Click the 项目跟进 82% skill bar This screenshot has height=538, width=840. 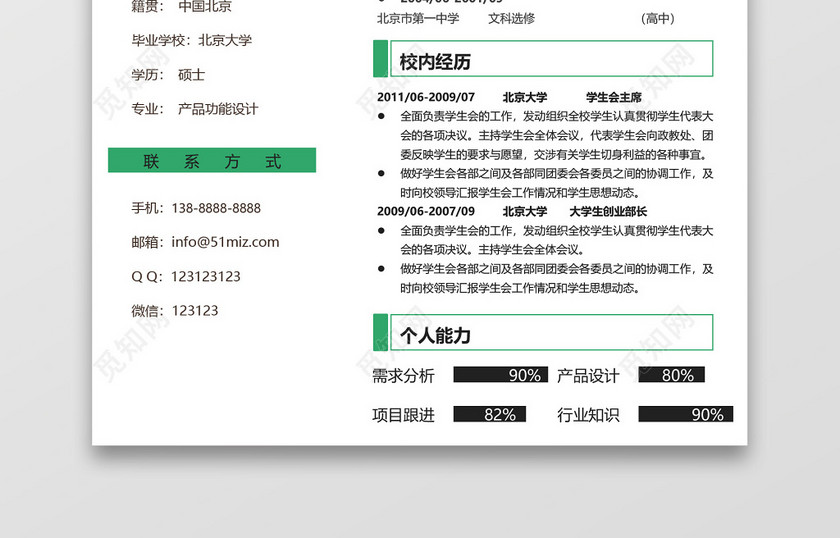click(490, 414)
